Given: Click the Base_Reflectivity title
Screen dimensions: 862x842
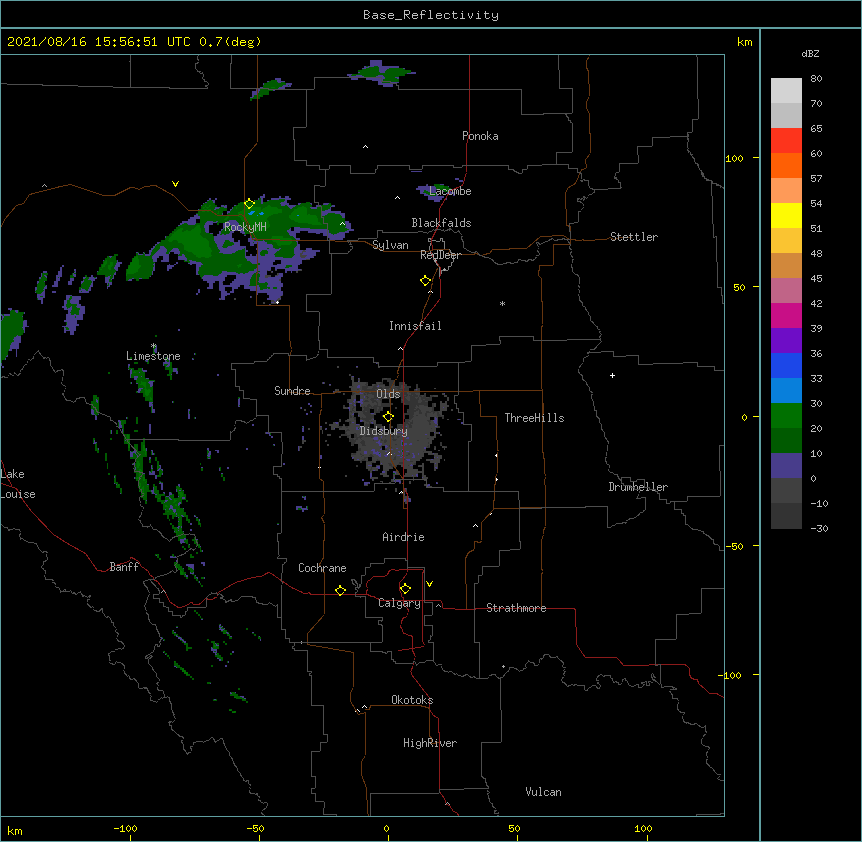Looking at the screenshot, I should point(431,15).
